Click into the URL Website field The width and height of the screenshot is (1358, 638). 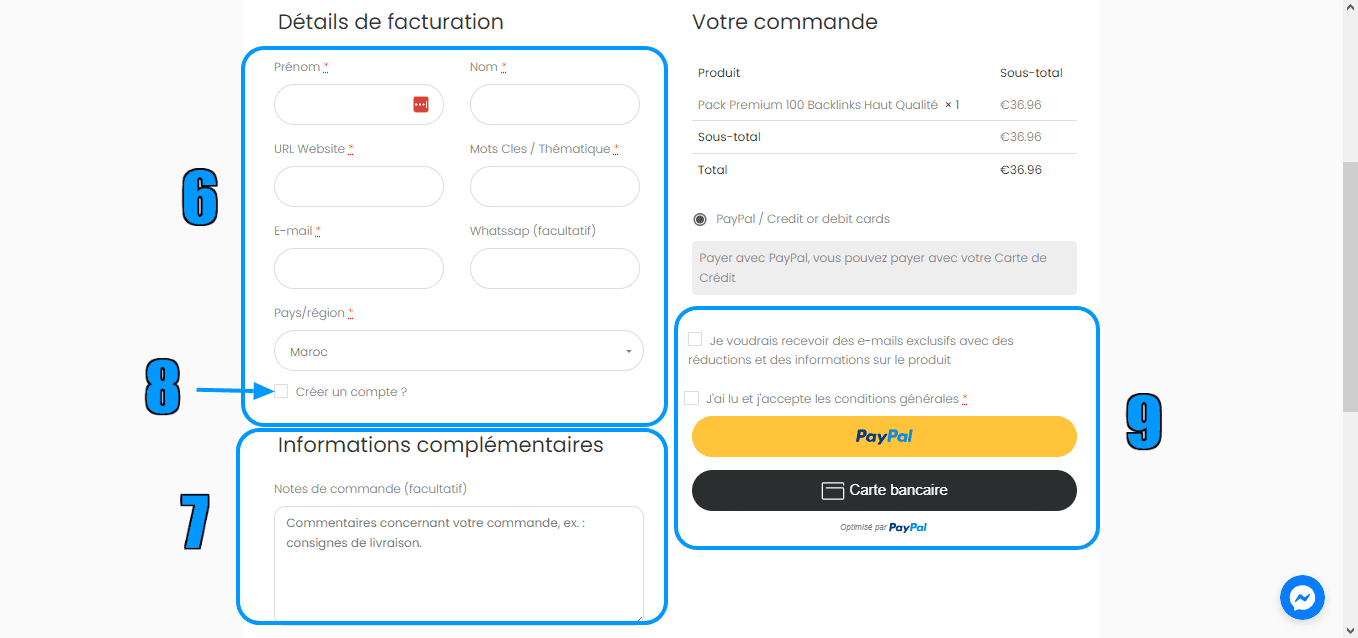359,187
